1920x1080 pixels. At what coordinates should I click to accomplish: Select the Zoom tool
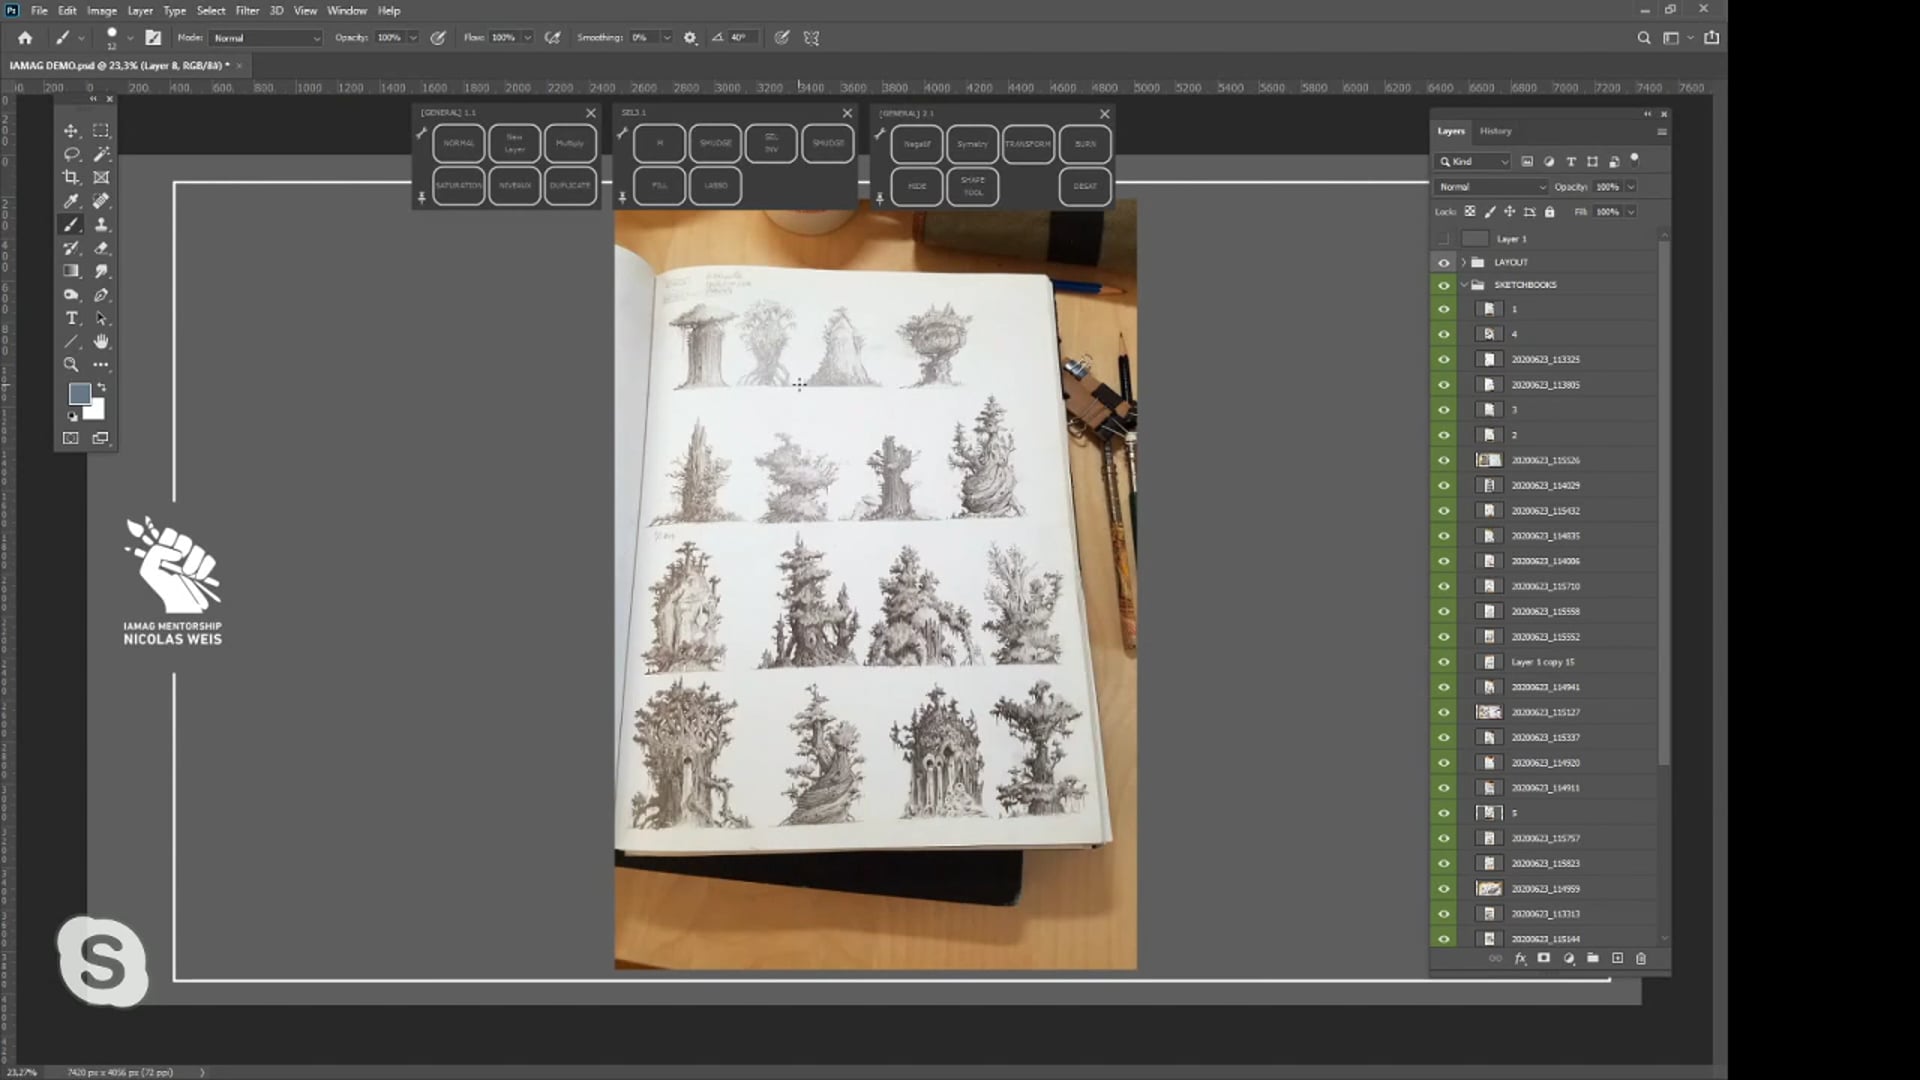coord(71,365)
